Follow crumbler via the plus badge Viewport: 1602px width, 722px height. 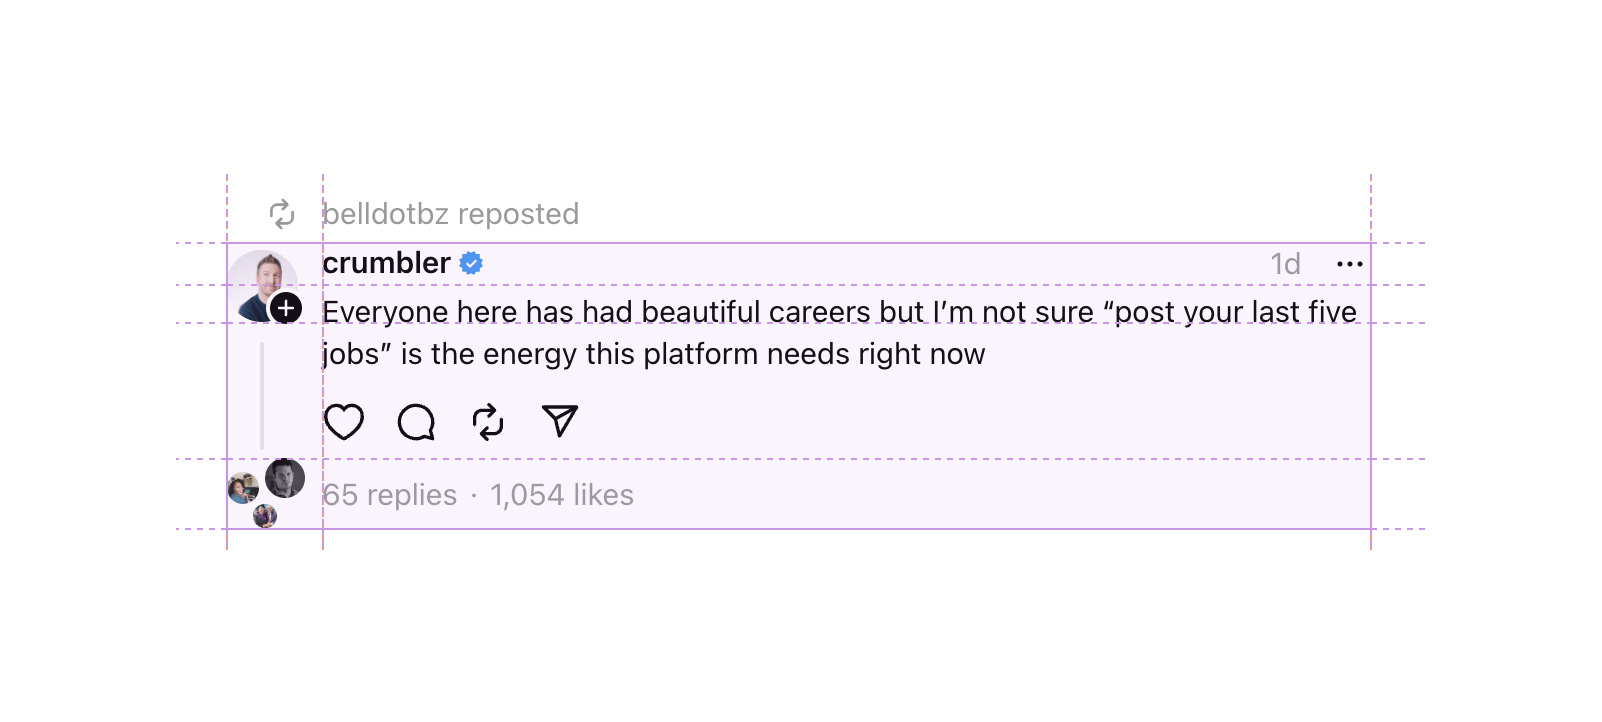[x=286, y=308]
